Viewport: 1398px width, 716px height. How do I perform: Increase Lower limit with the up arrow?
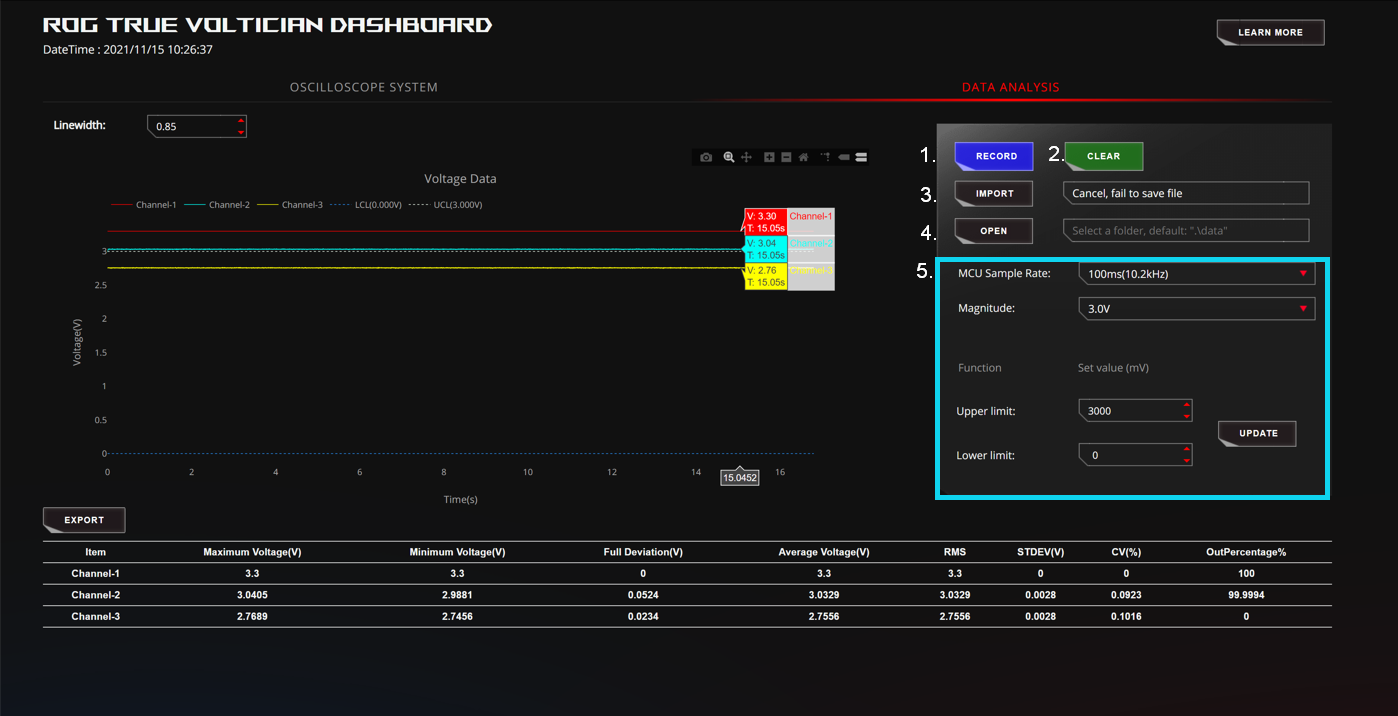[1186, 449]
